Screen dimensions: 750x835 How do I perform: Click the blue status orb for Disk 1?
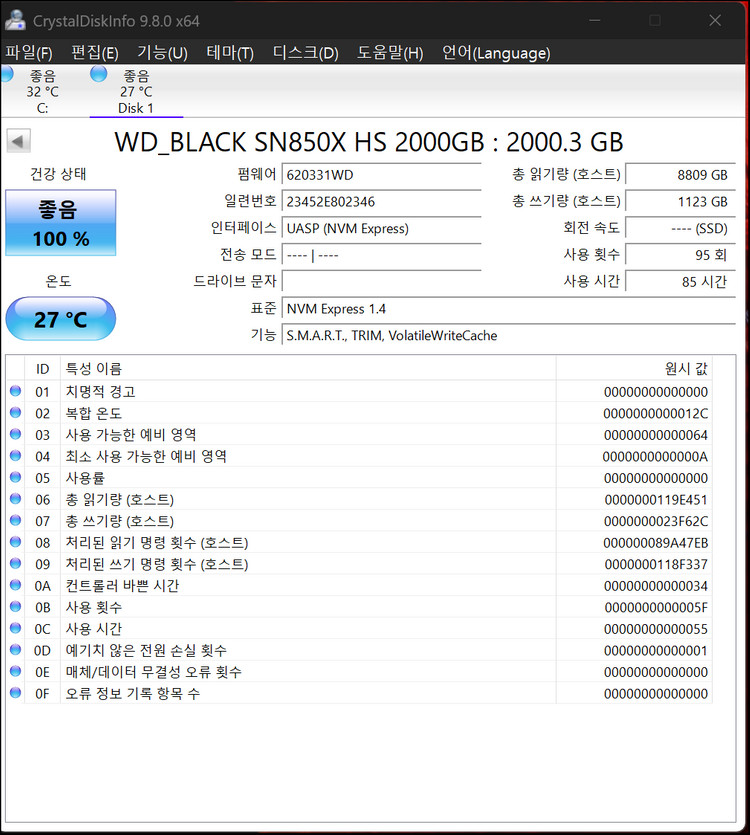click(99, 74)
